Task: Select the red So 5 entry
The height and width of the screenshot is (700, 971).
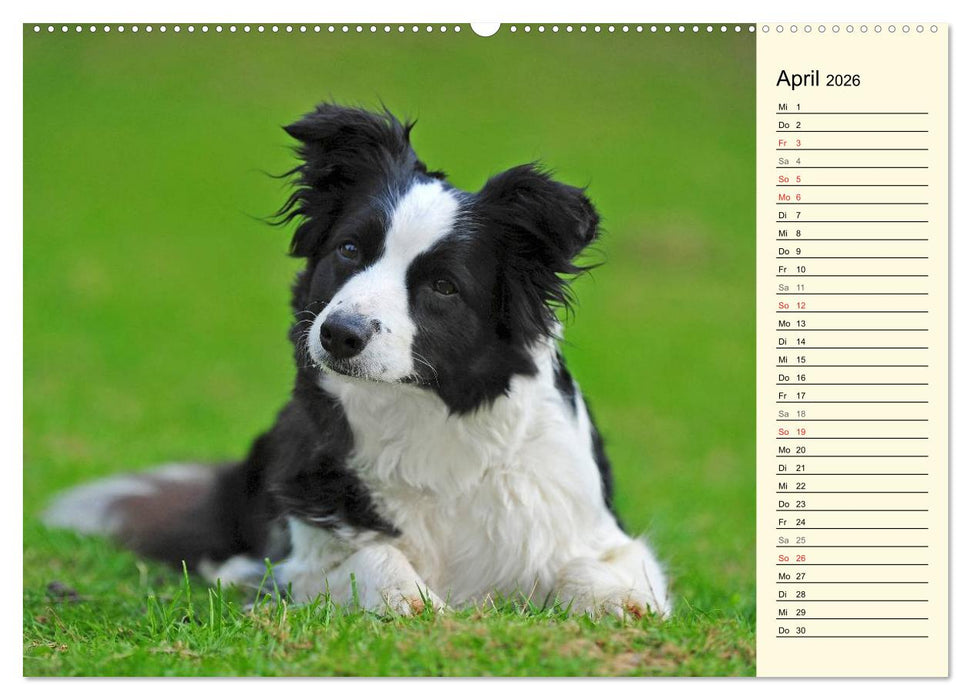Action: pyautogui.click(x=790, y=179)
